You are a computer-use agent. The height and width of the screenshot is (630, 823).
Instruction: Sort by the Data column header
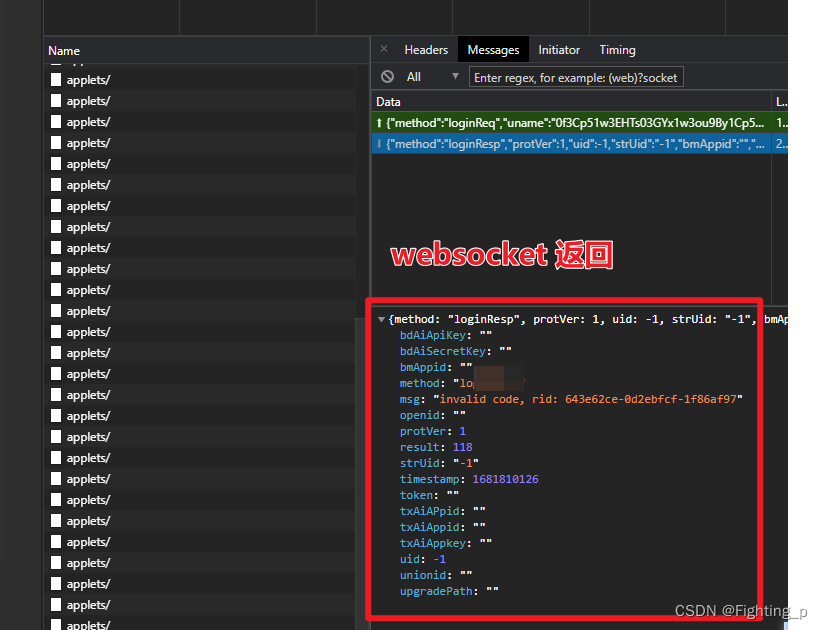(571, 102)
